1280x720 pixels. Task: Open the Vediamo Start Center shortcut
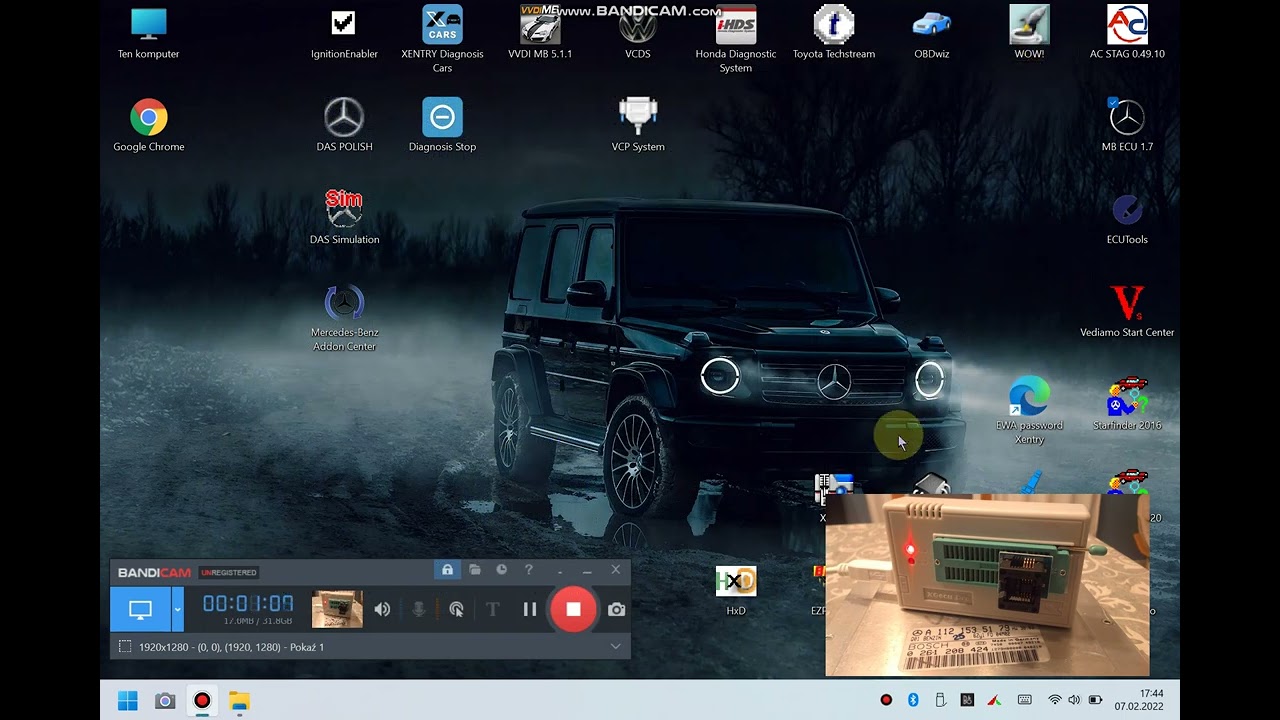pos(1127,312)
